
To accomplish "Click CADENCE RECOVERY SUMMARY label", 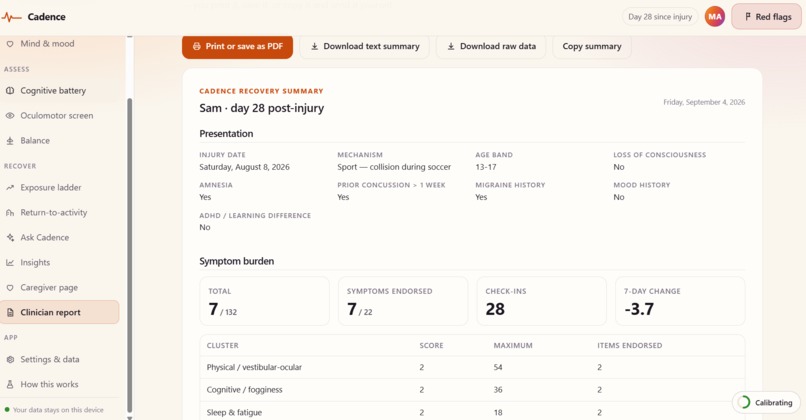I will 261,91.
